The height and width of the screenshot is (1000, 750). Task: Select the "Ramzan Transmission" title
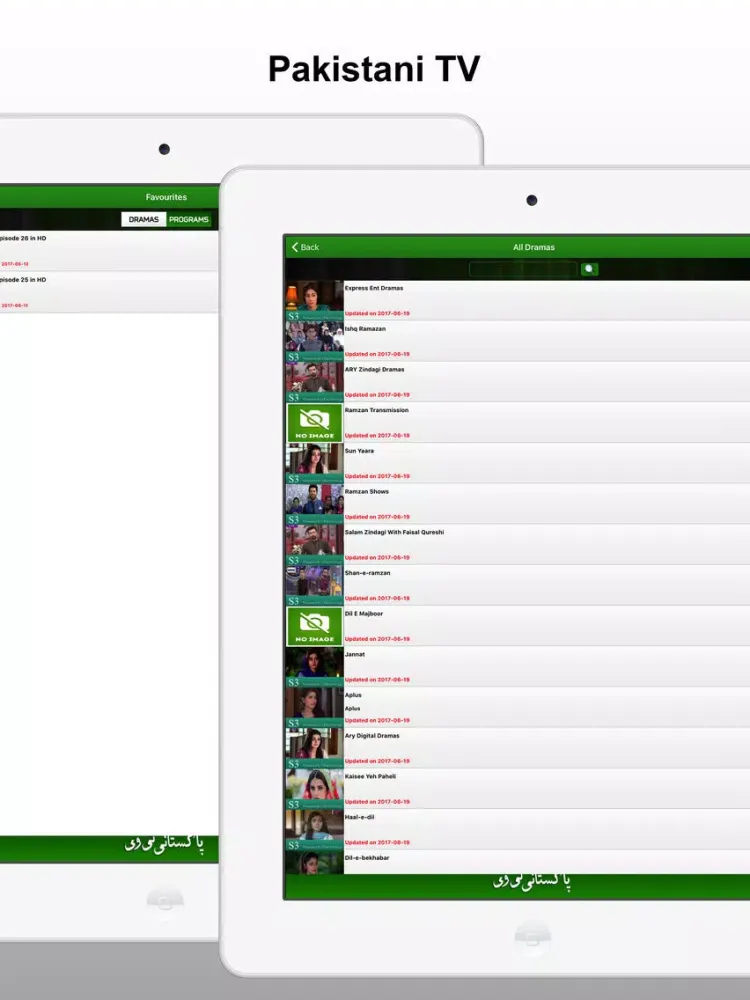point(376,410)
